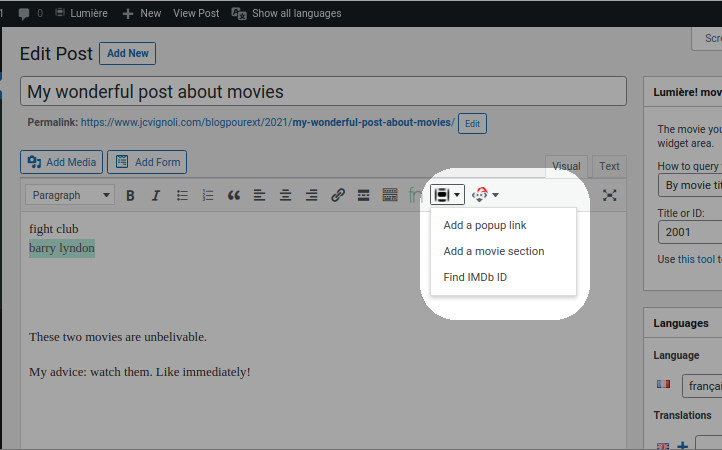Click the Title or ID field with 2001
Image resolution: width=722 pixels, height=450 pixels.
pos(690,232)
